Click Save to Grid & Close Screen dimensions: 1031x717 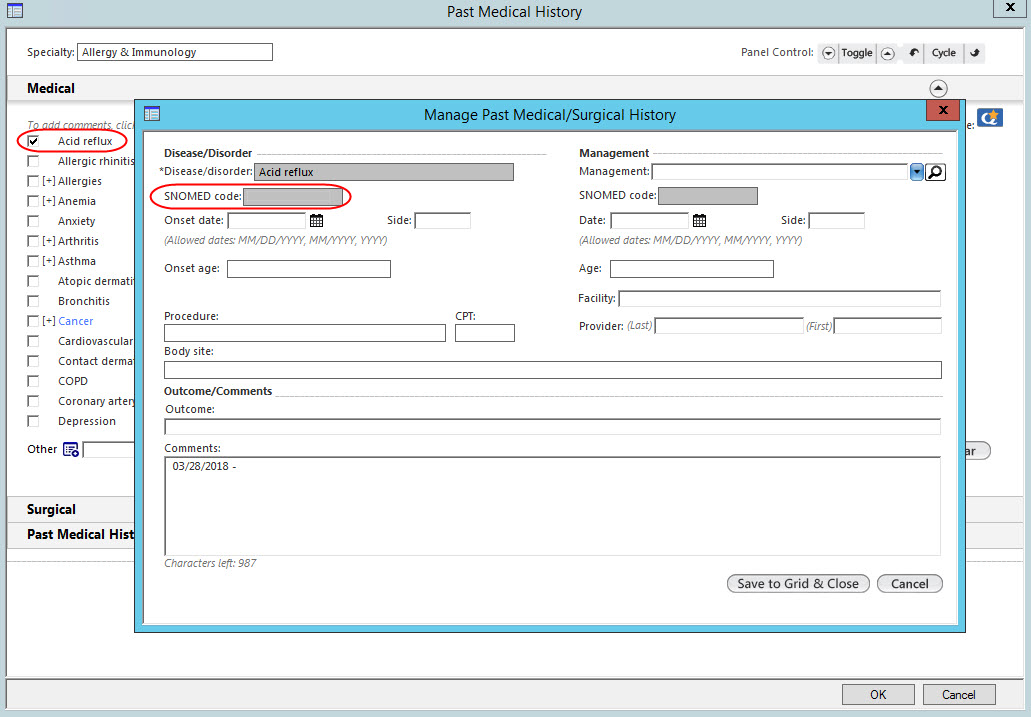[798, 583]
